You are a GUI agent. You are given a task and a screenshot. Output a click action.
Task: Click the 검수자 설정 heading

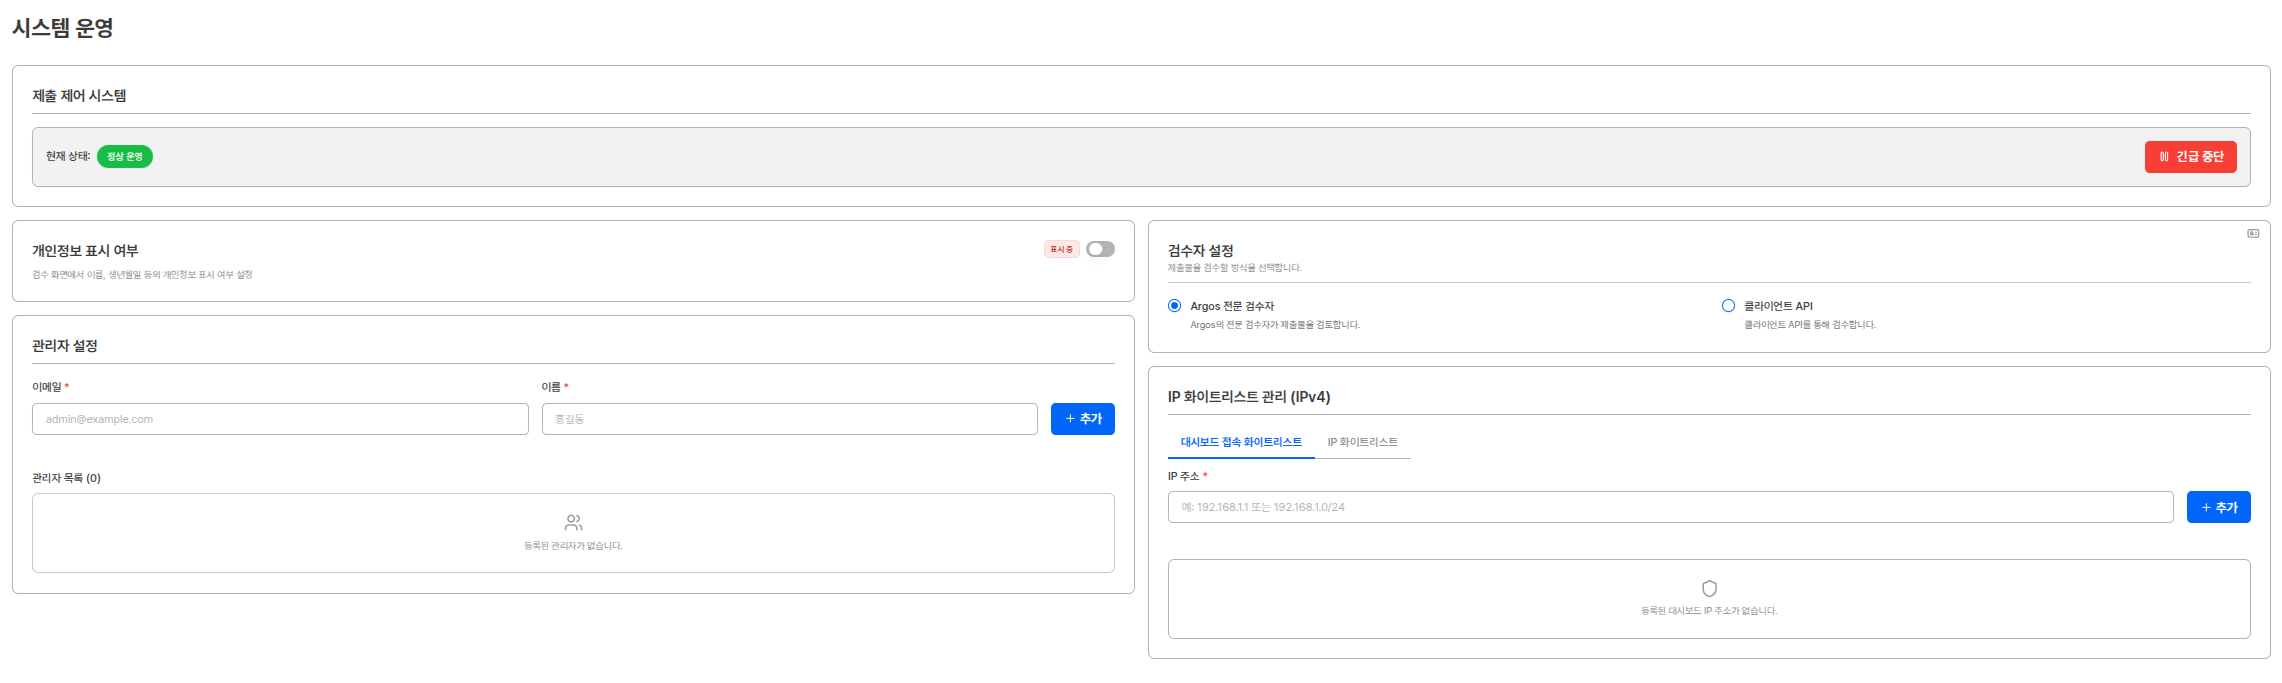[x=1201, y=251]
